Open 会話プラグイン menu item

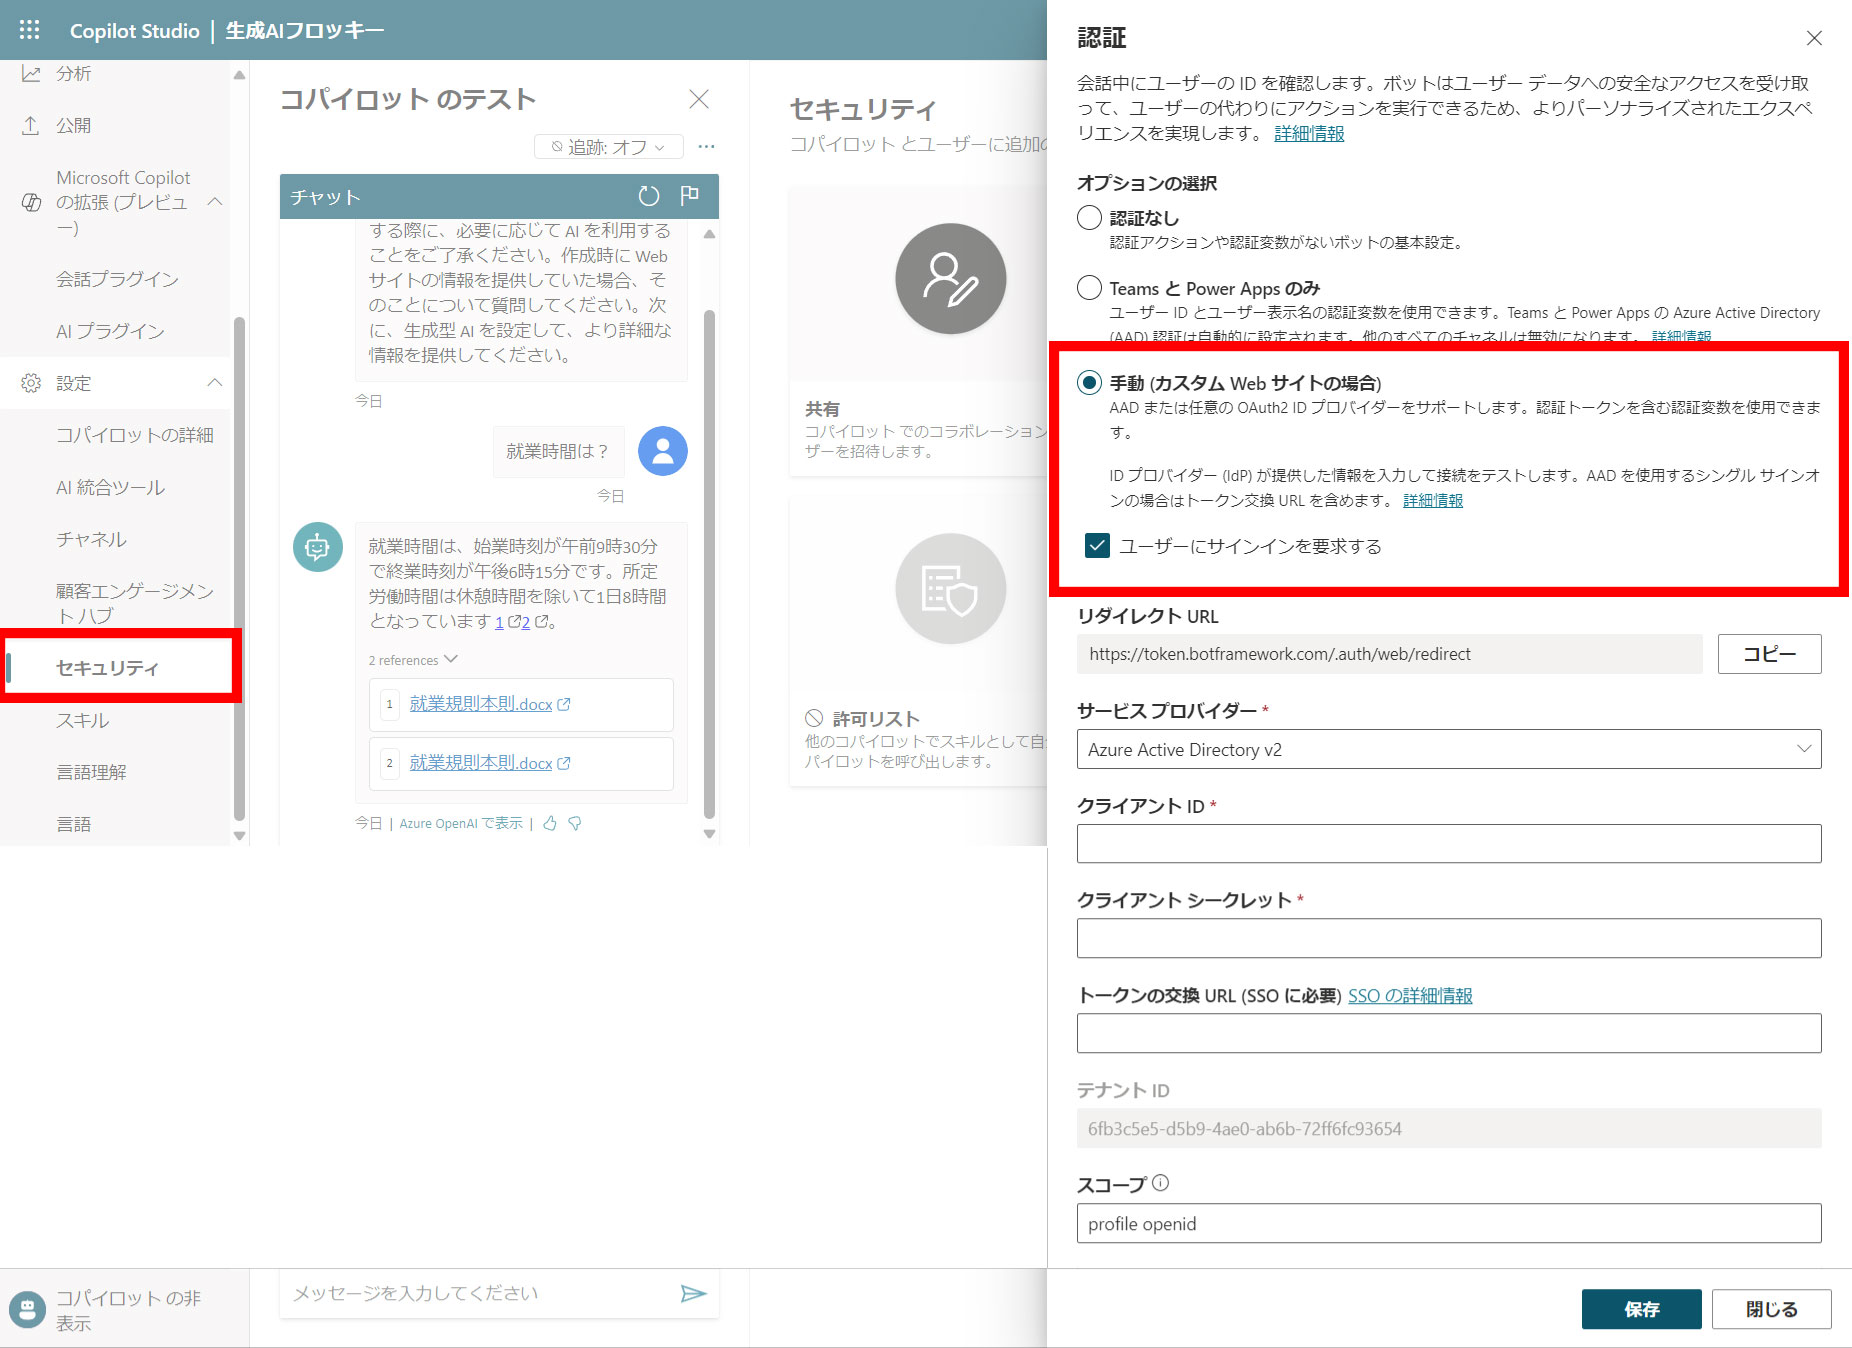tap(117, 279)
